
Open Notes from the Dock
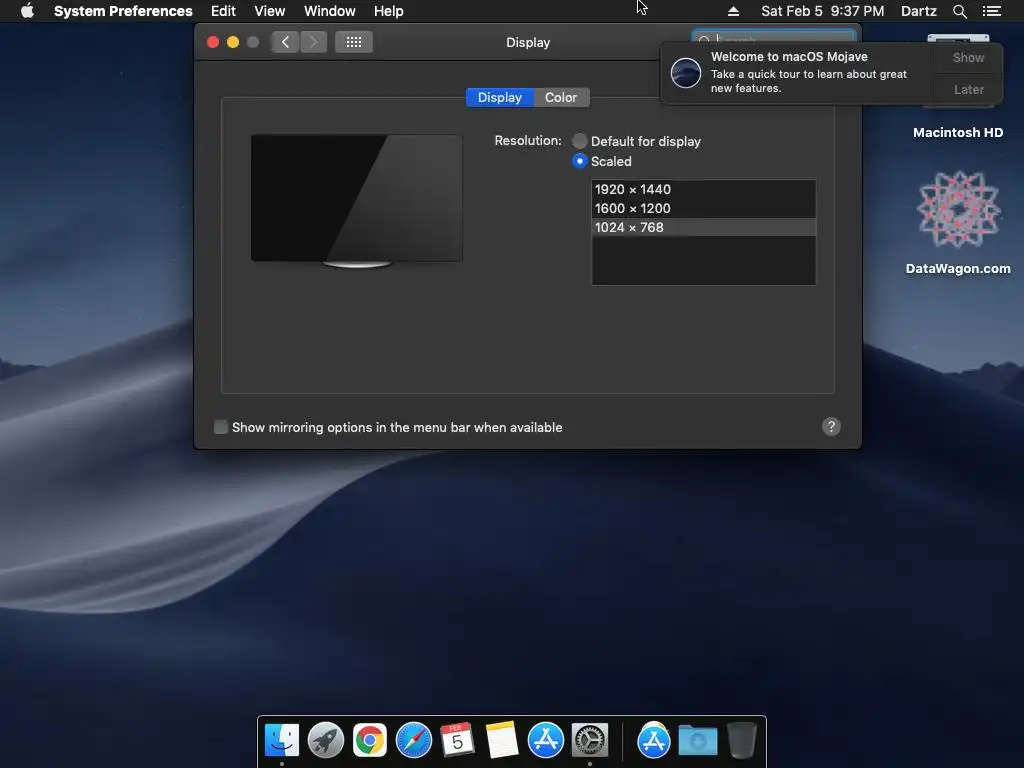502,741
